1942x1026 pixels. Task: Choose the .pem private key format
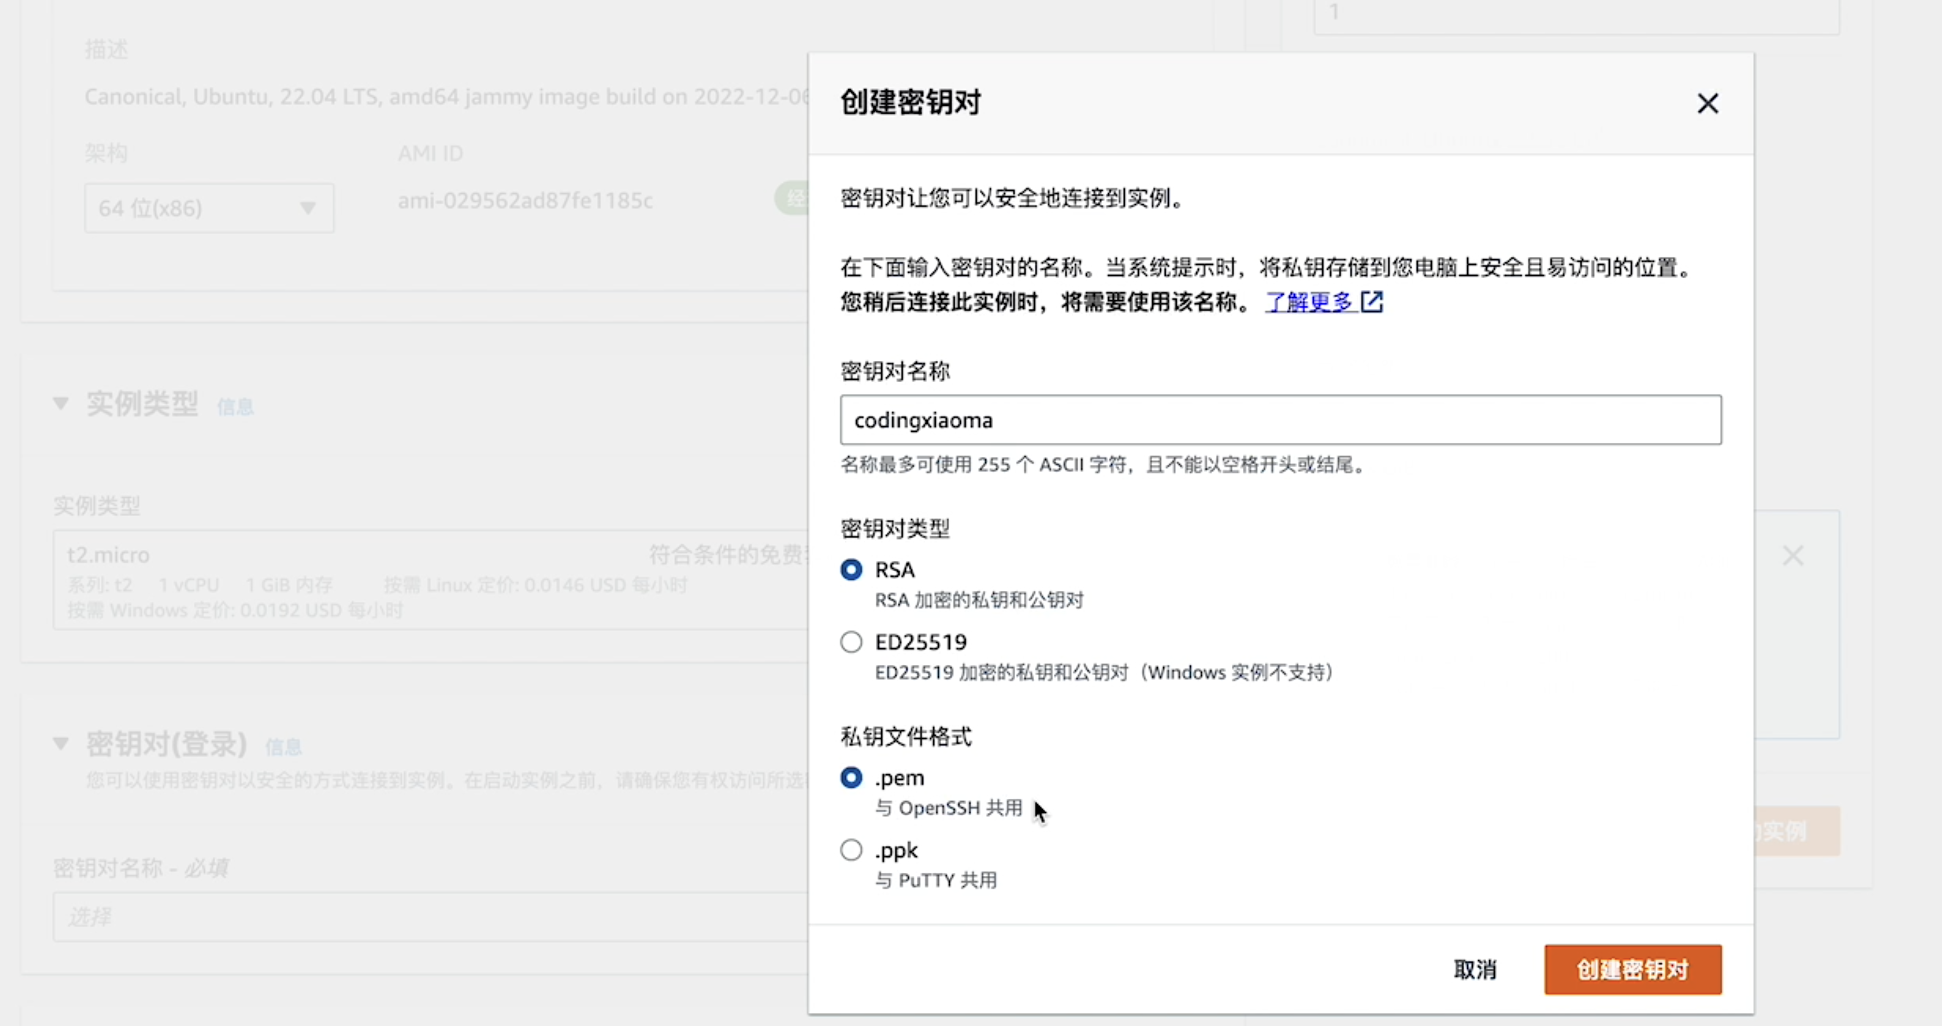pos(851,778)
